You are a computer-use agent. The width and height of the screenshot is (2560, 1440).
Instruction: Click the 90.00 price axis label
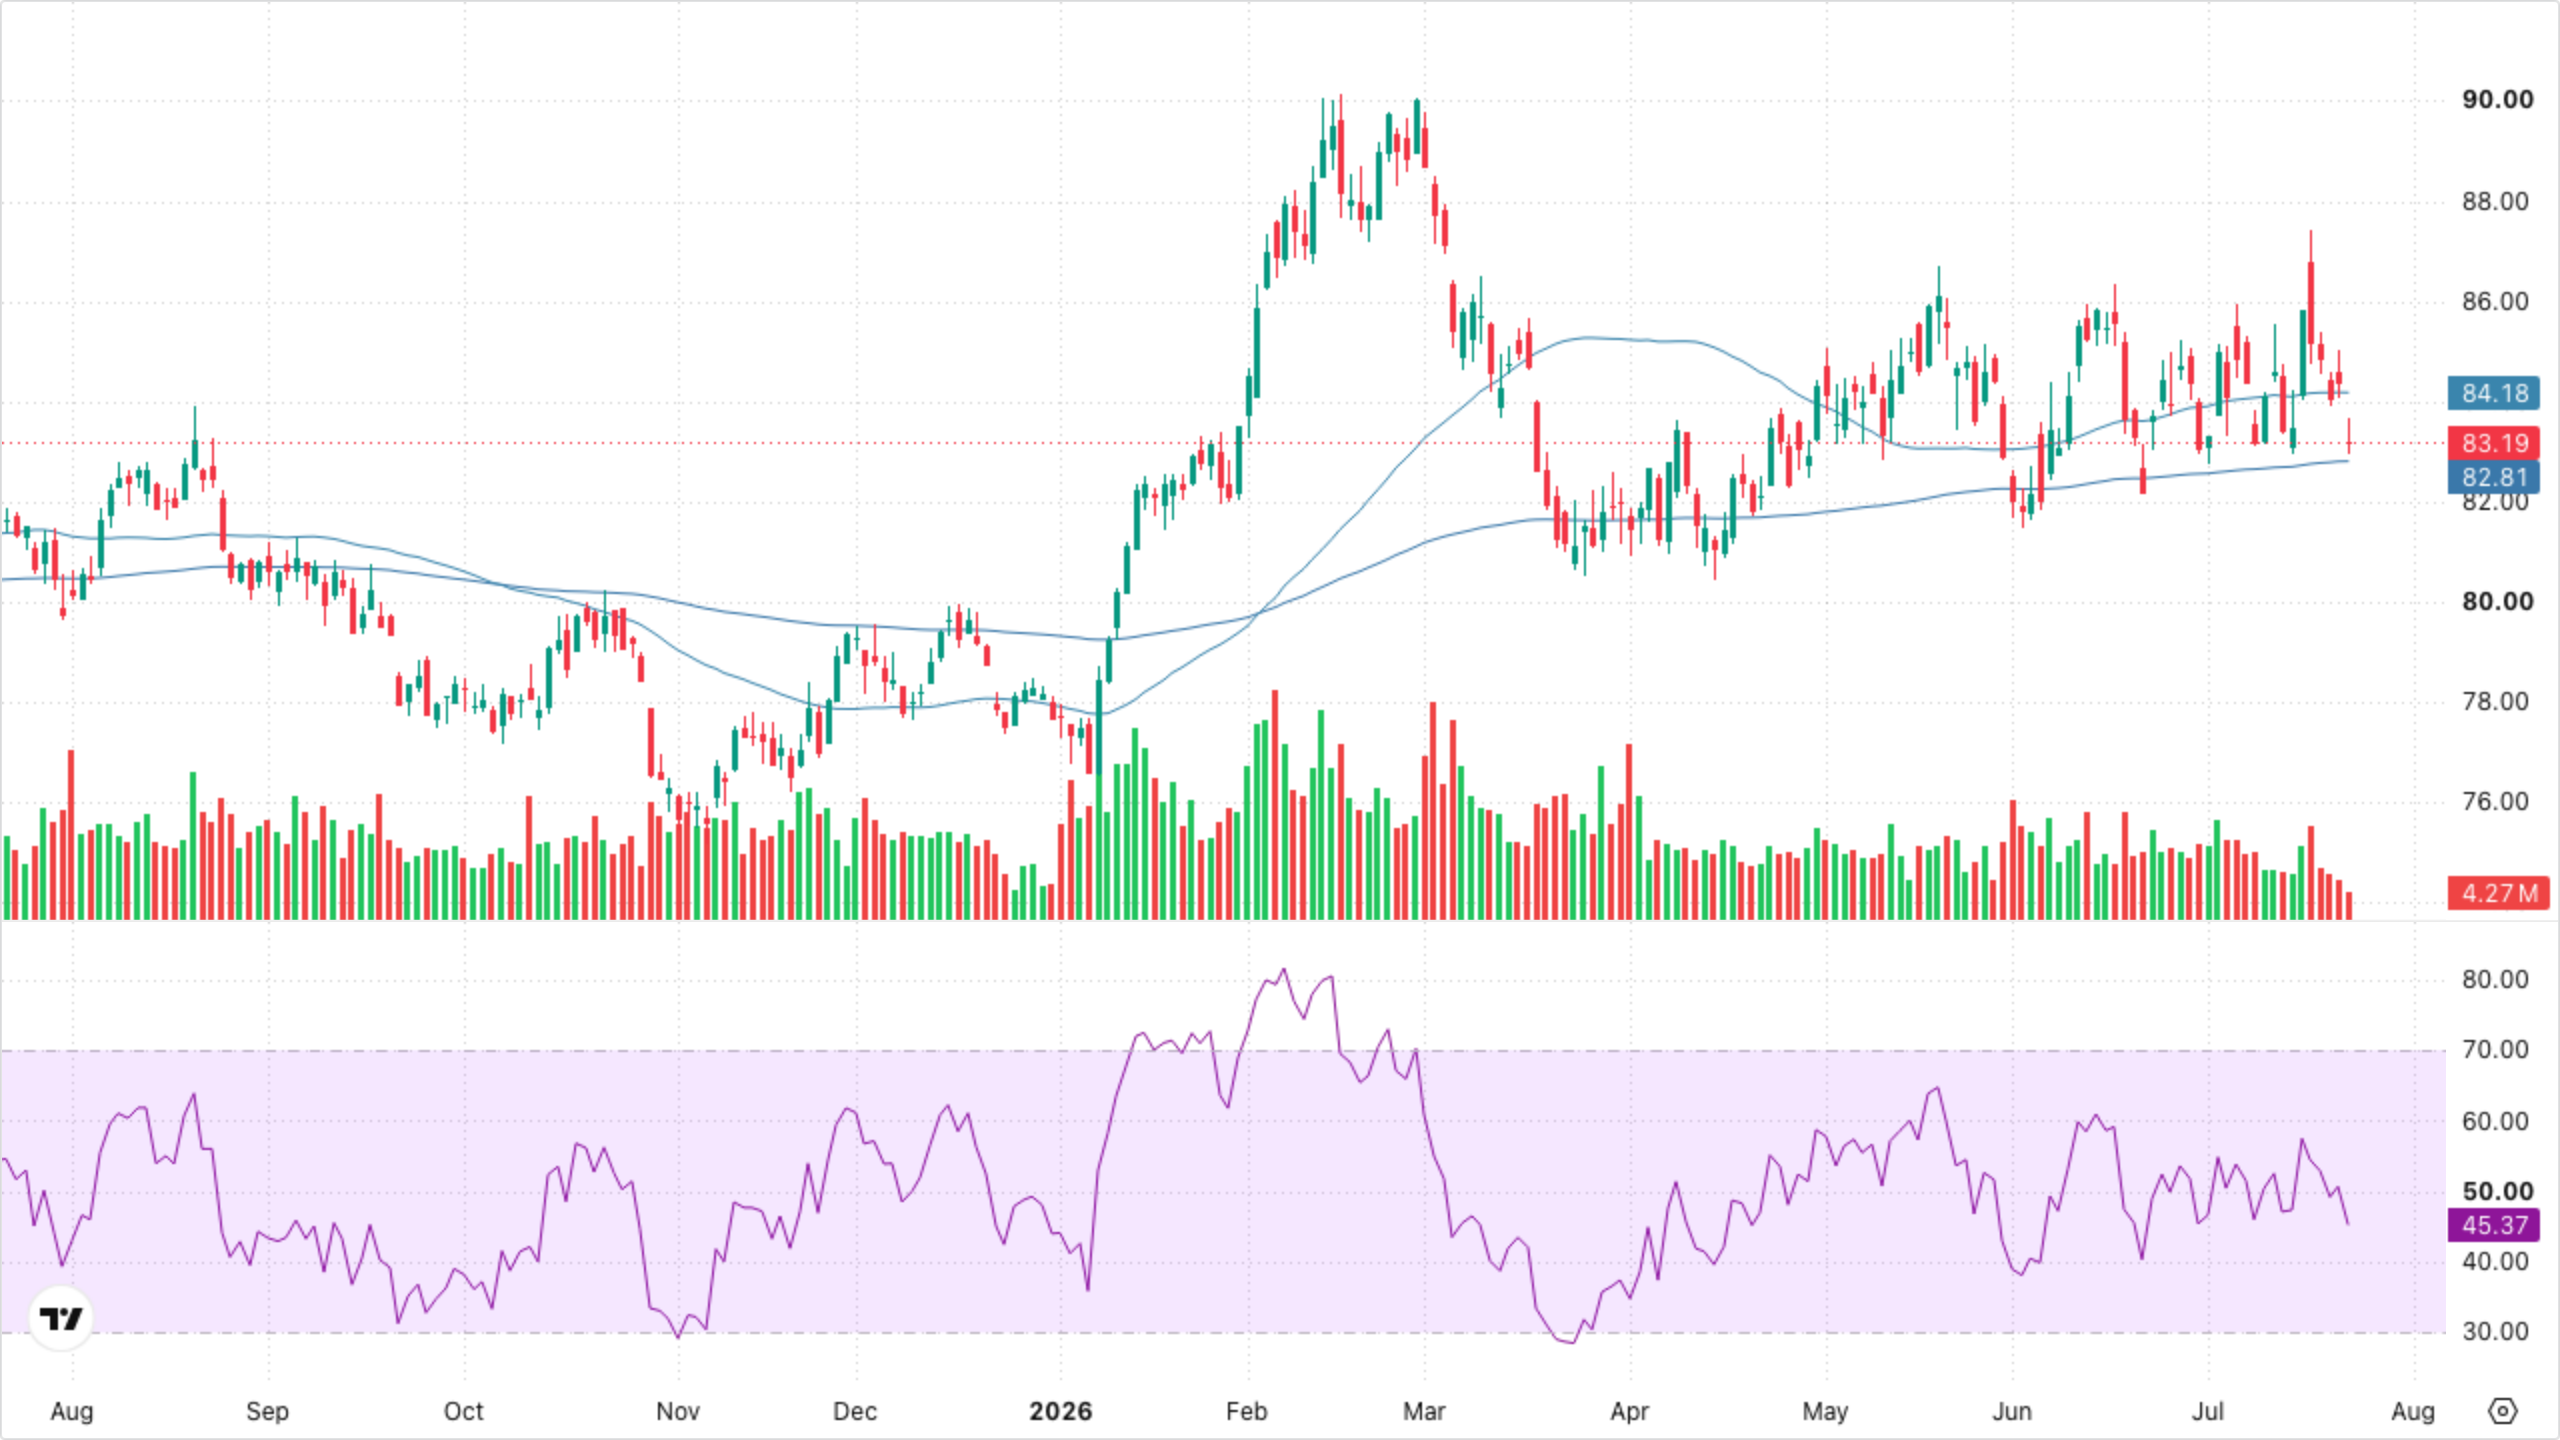pos(2497,100)
